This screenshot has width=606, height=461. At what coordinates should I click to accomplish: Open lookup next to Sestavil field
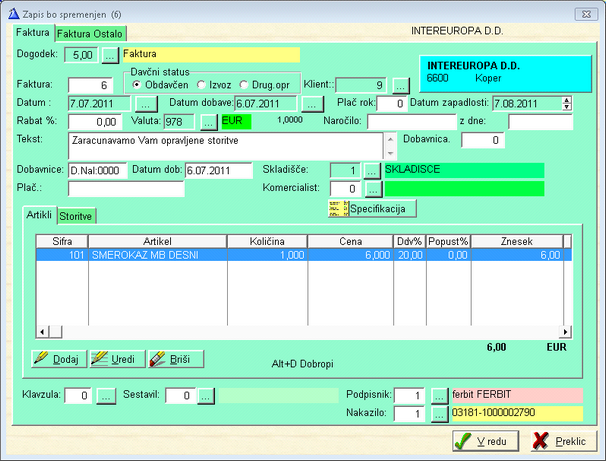click(x=206, y=396)
